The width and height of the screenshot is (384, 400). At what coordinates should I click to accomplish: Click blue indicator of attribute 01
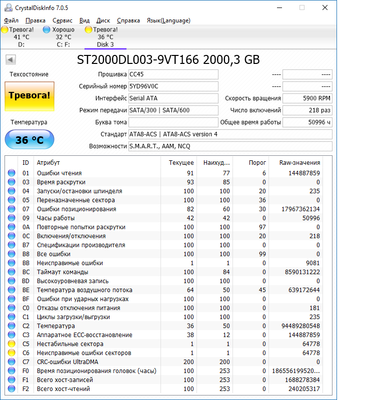click(x=11, y=173)
